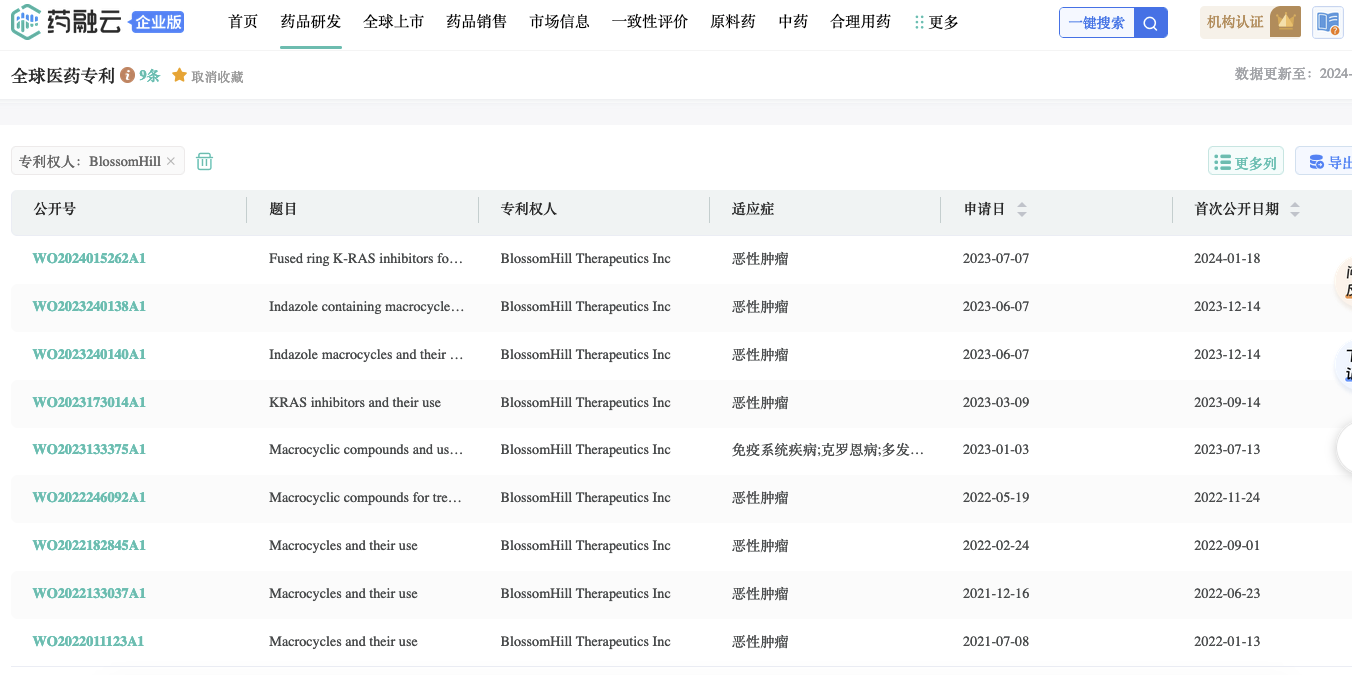This screenshot has height=675, width=1352.
Task: Open patent WO2024015262A1
Action: coord(89,258)
